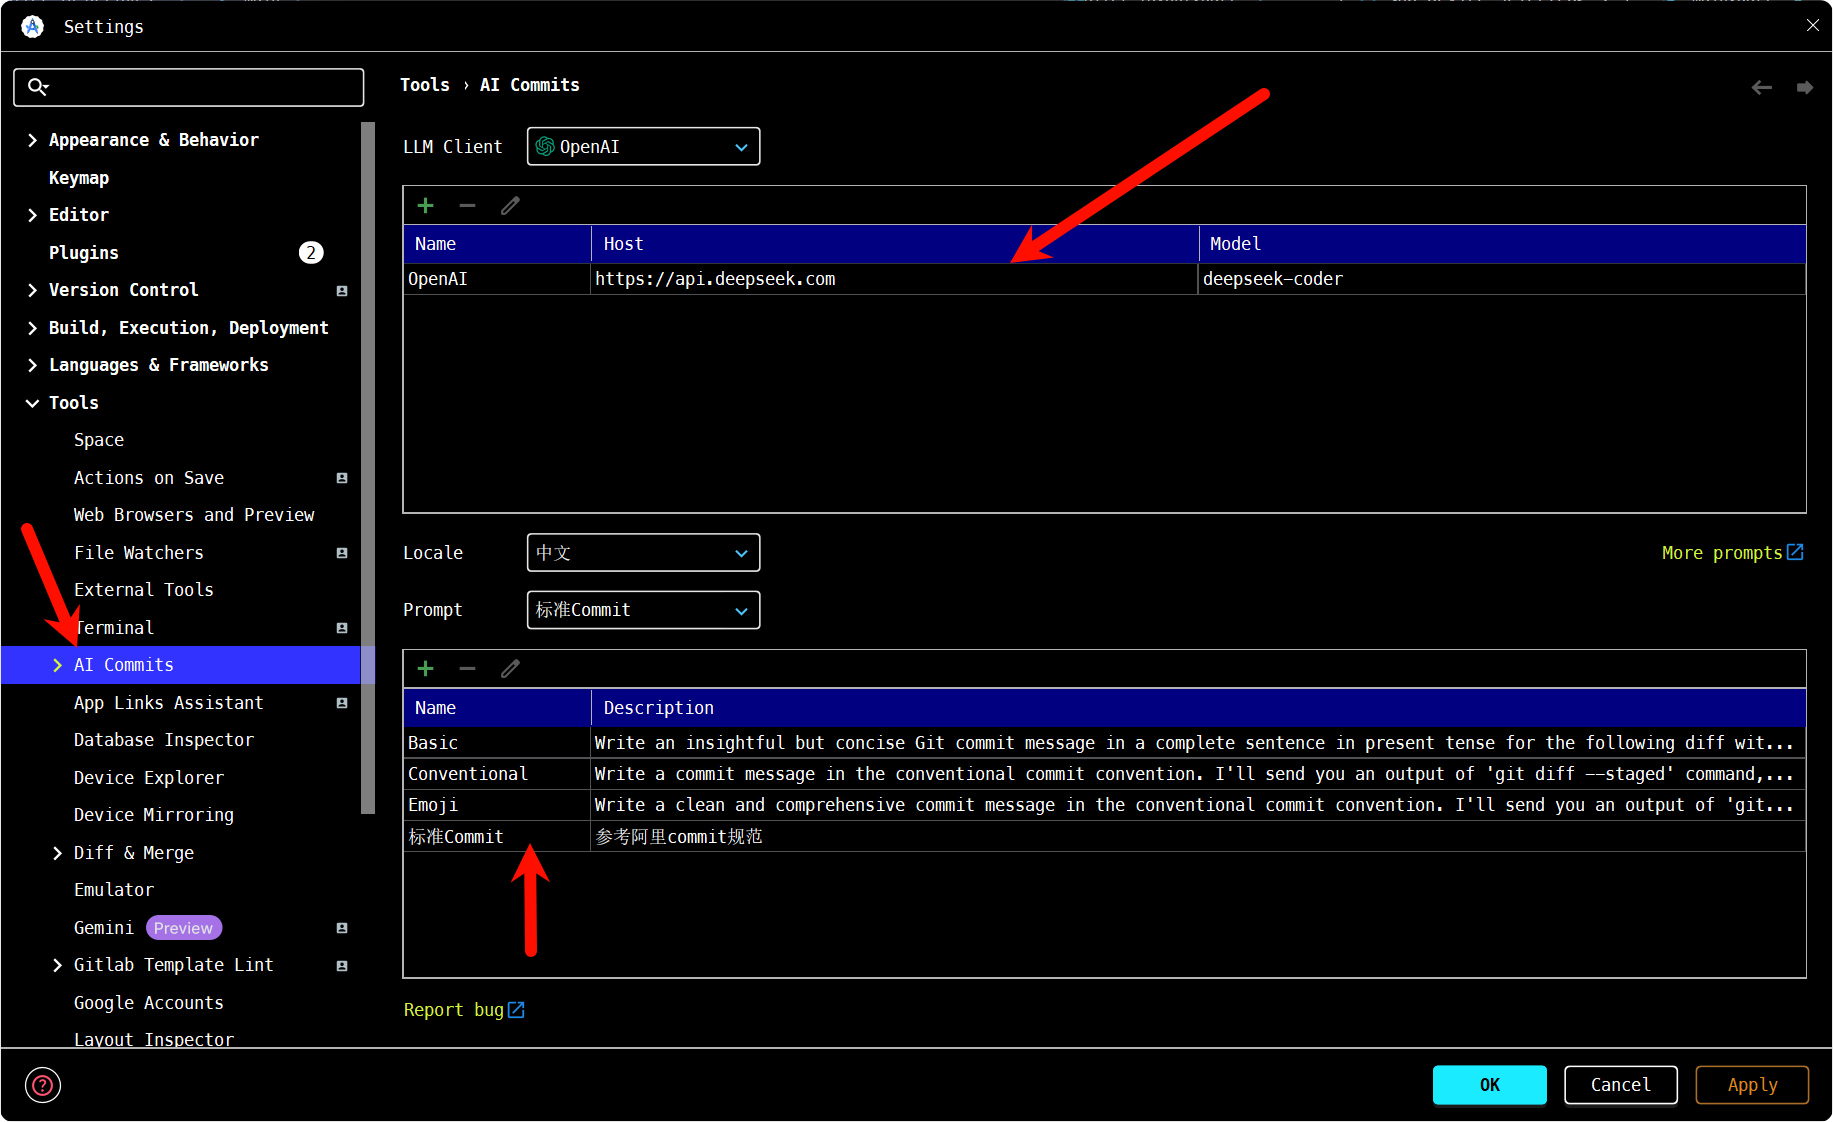Open Plugins settings

(x=84, y=253)
